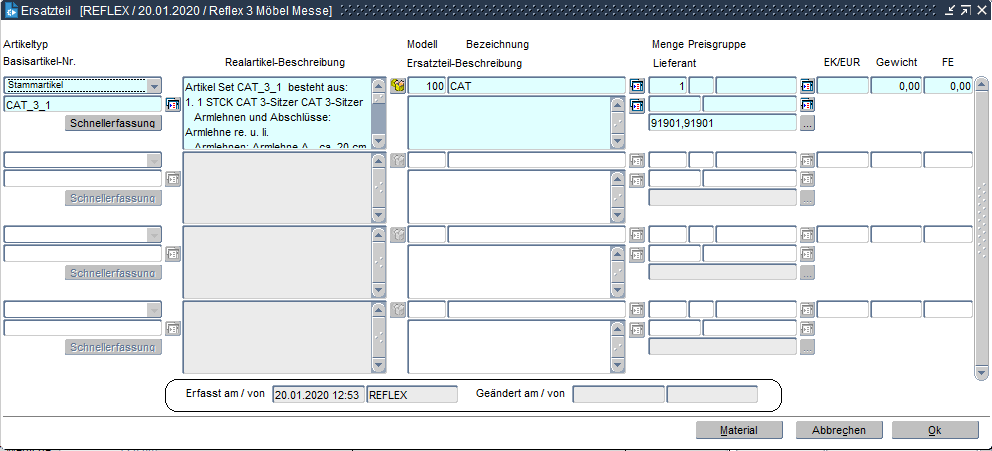Screen dimensions: 992x451
Task: Click the Abbrechen button
Action: [x=831, y=430]
